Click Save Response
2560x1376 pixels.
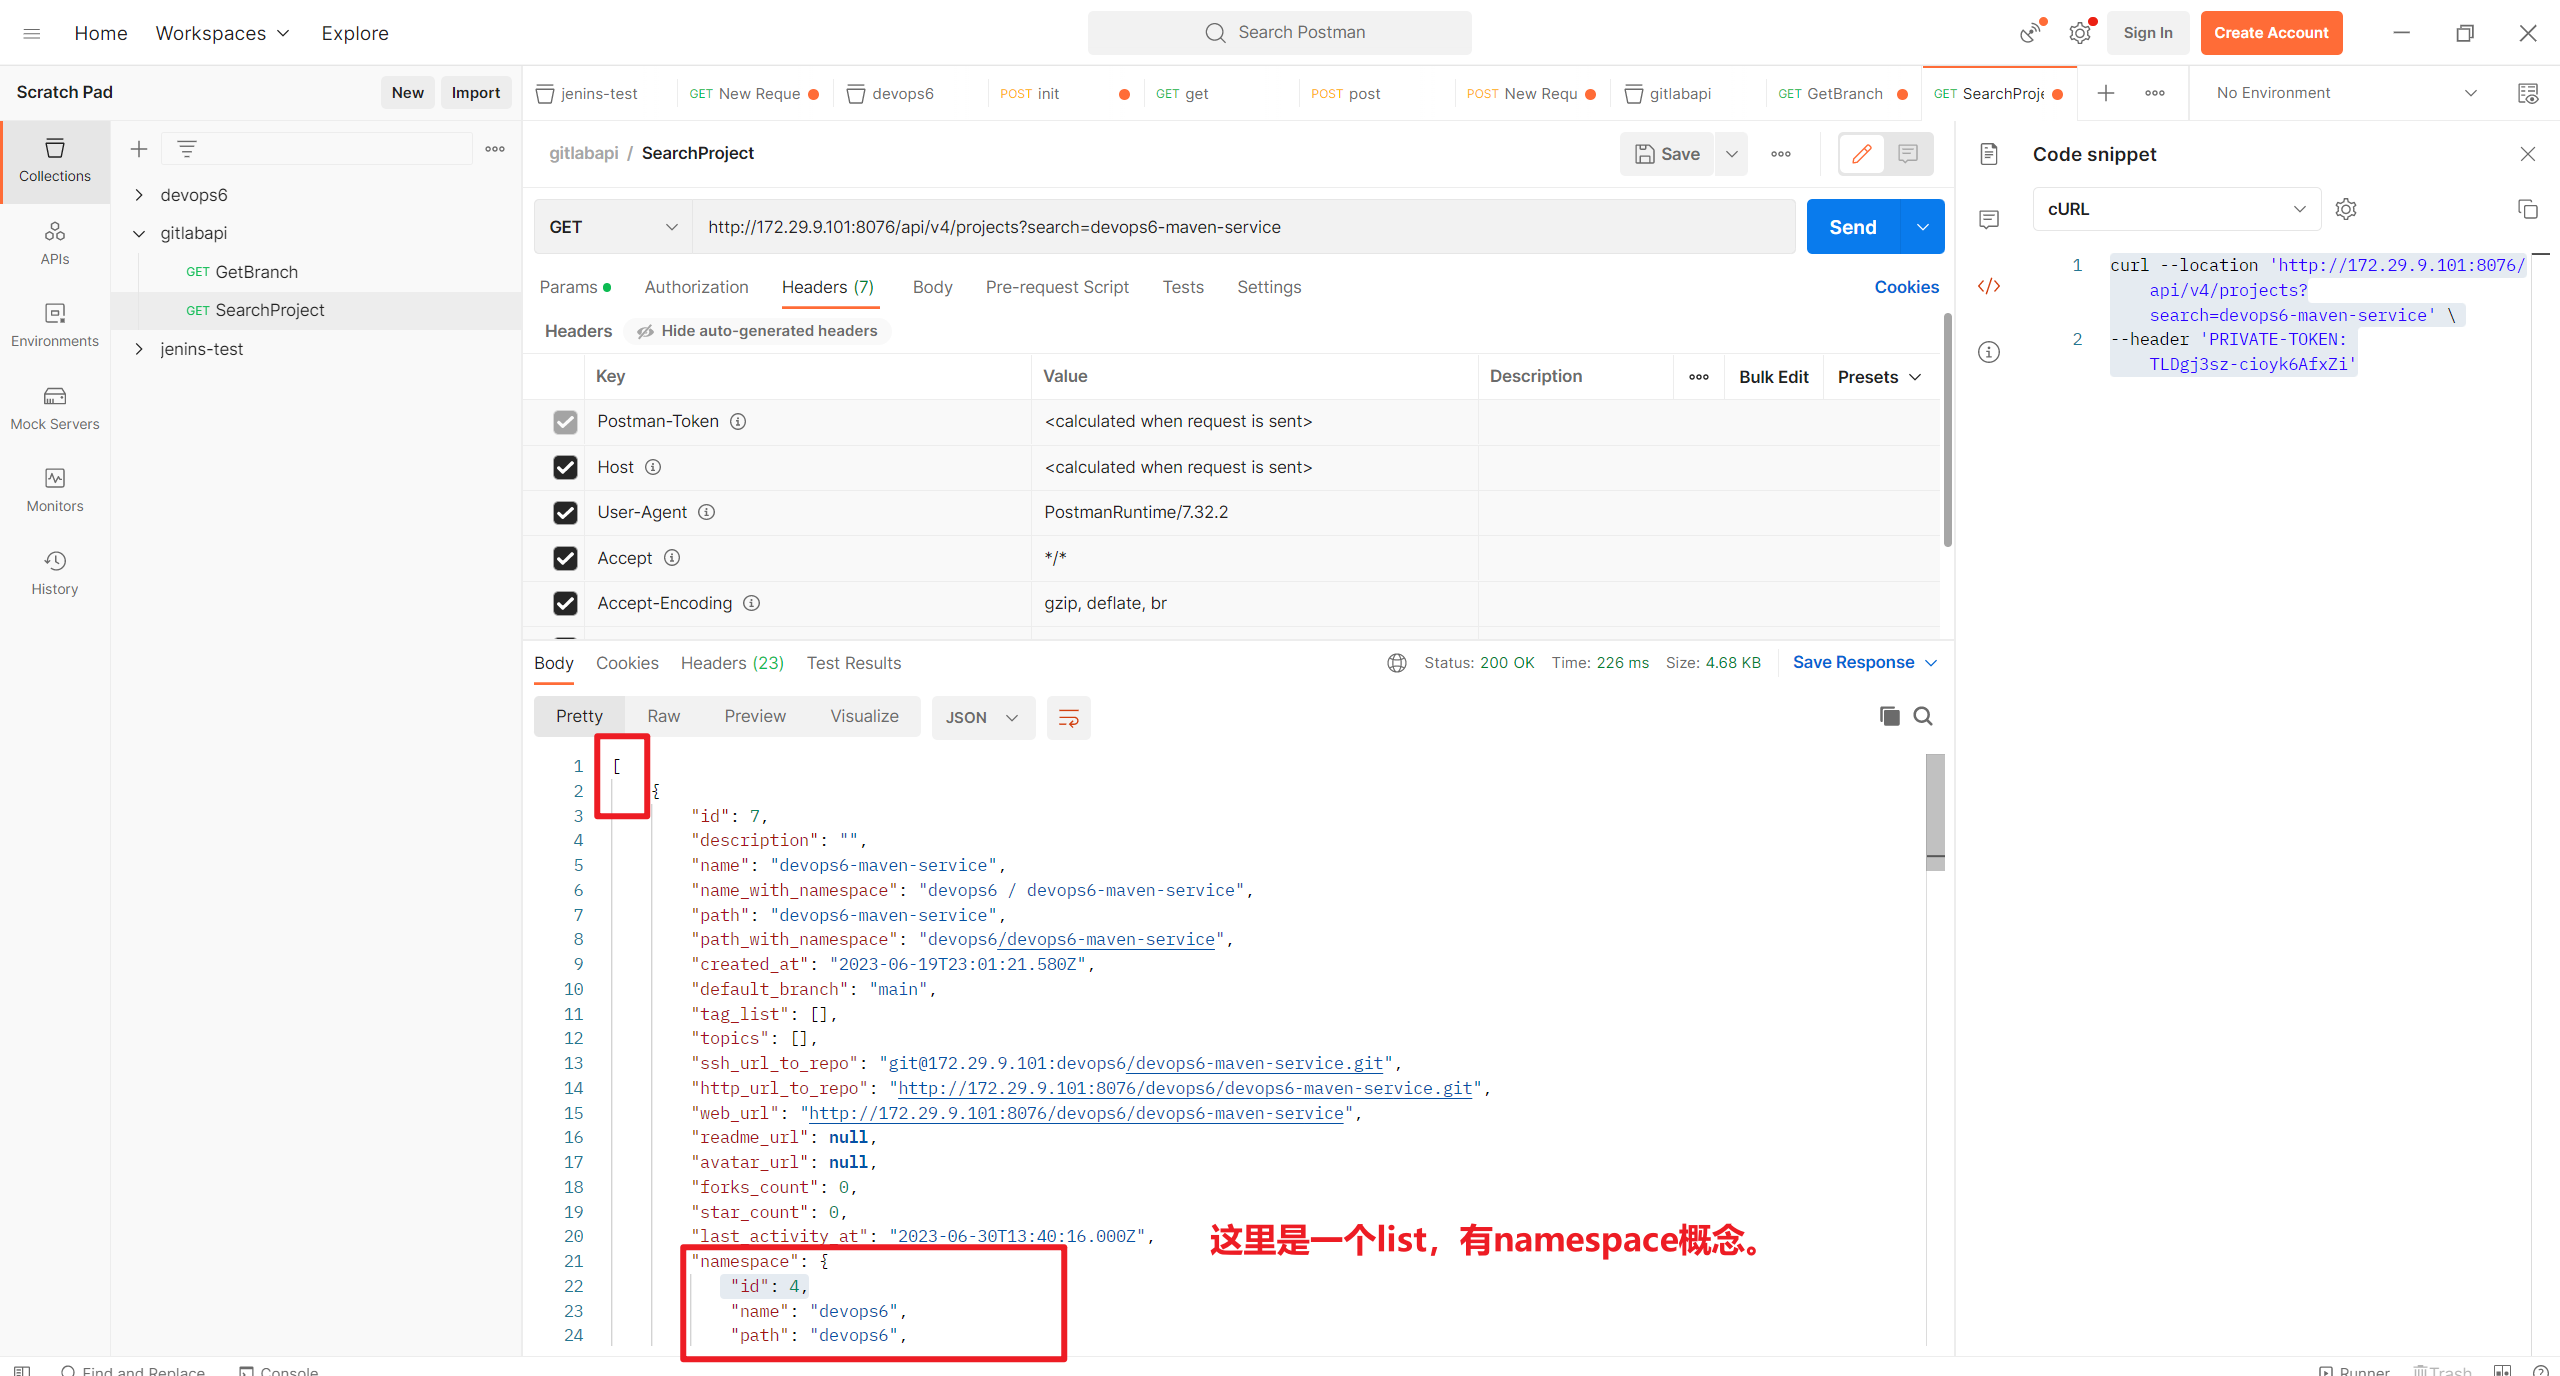pos(1853,662)
